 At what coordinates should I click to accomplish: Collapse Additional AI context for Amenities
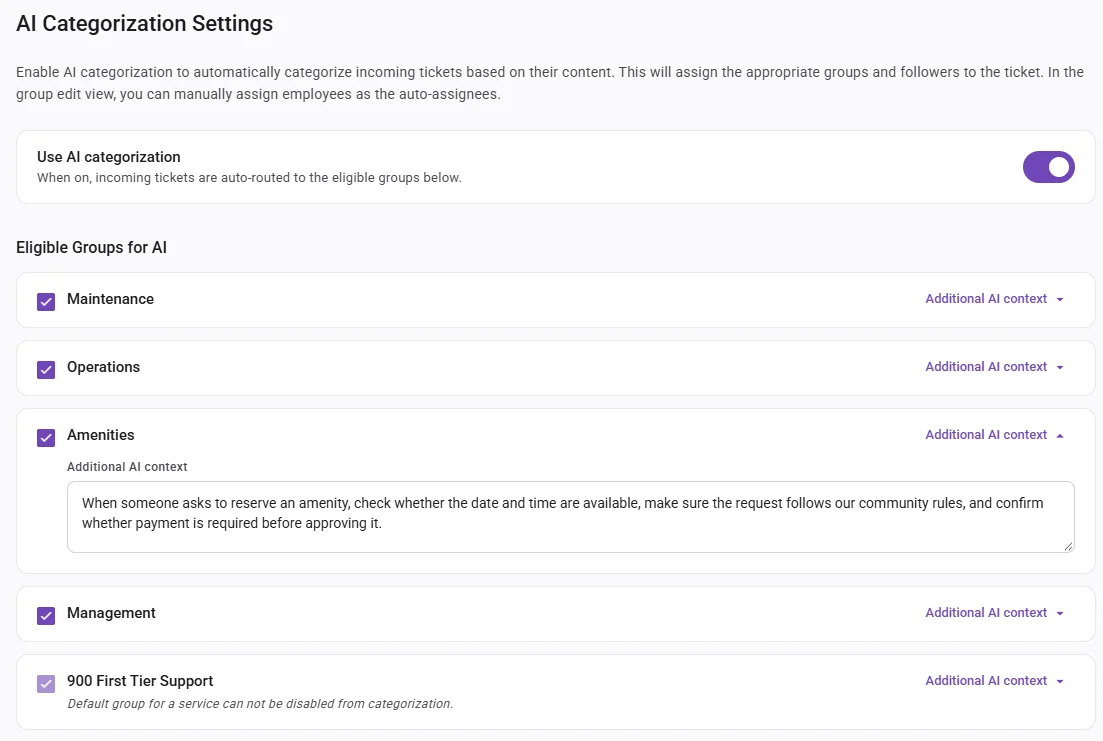(994, 435)
